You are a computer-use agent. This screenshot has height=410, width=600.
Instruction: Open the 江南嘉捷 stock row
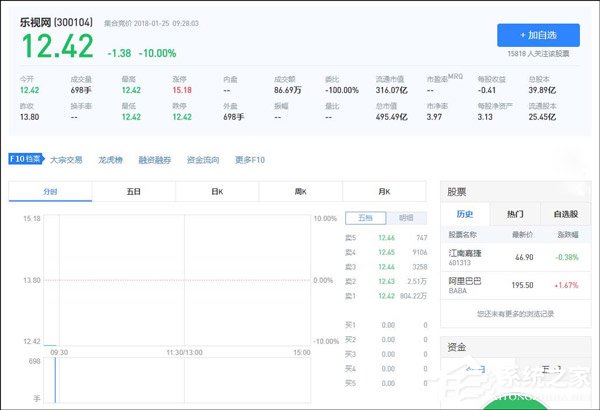click(516, 258)
